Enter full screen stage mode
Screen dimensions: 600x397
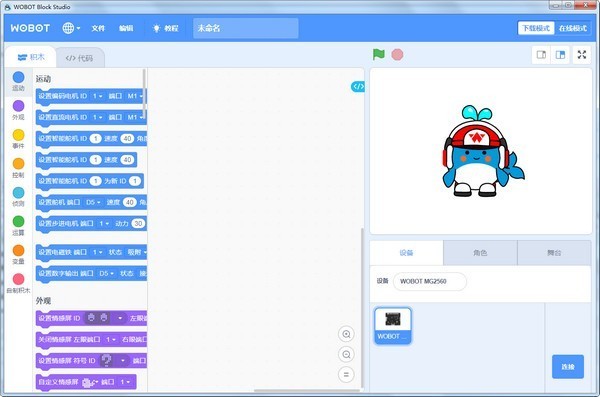[582, 55]
